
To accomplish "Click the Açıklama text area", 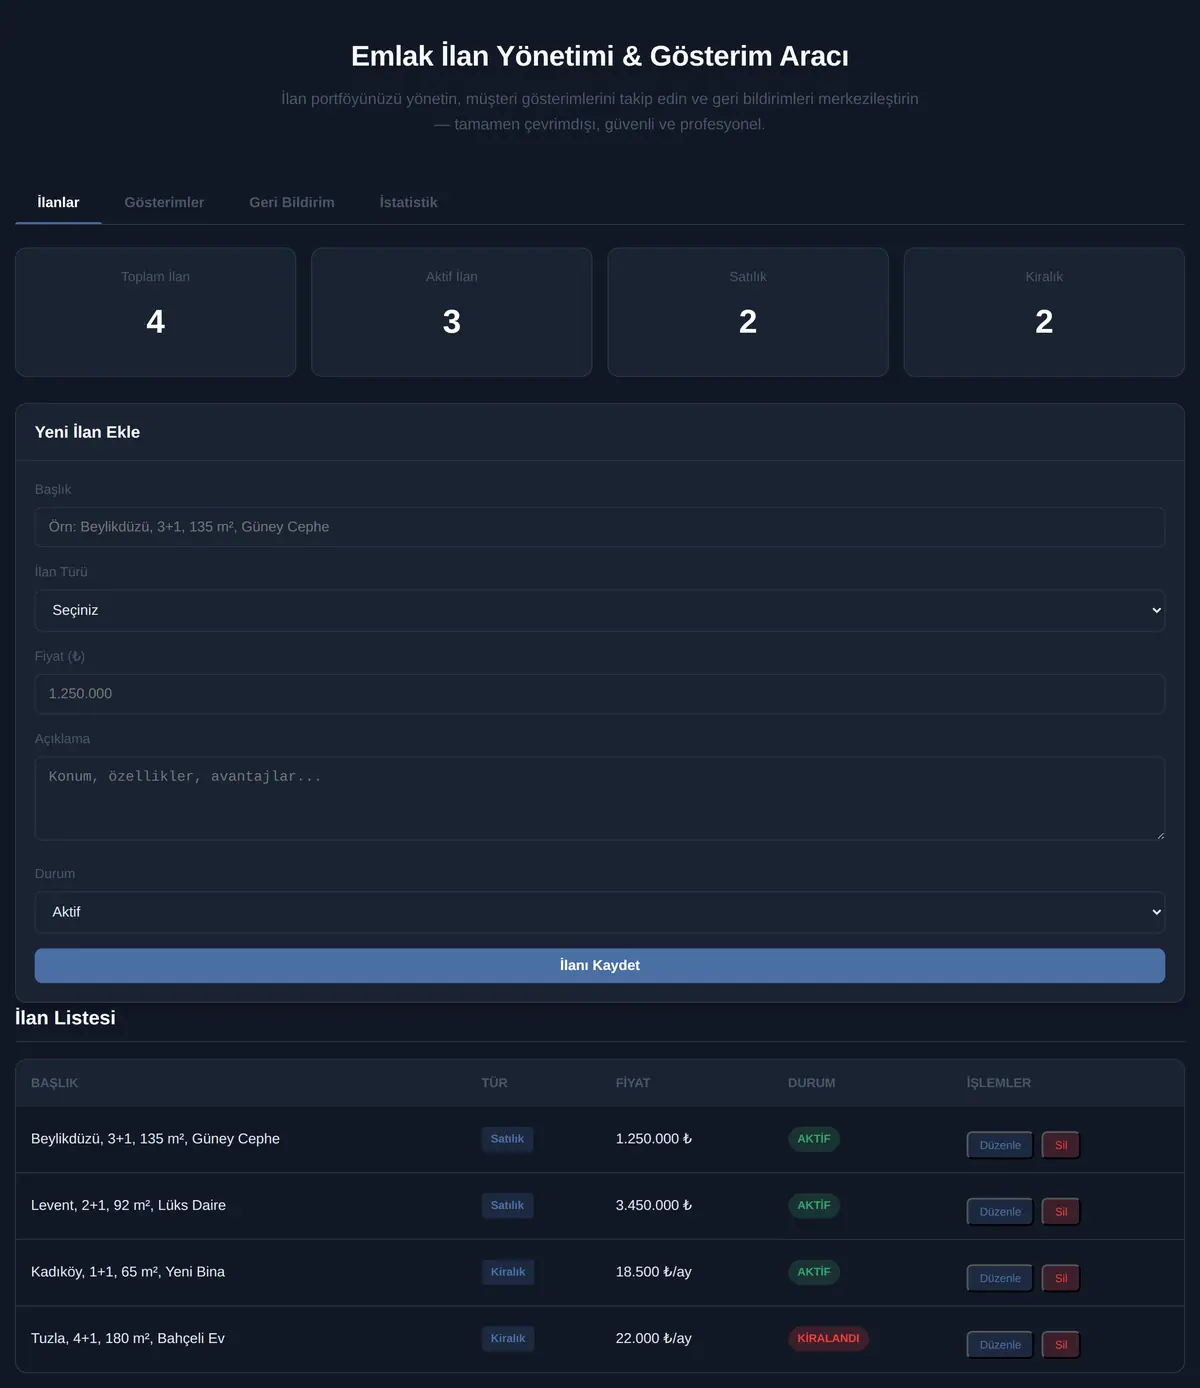I will point(600,798).
